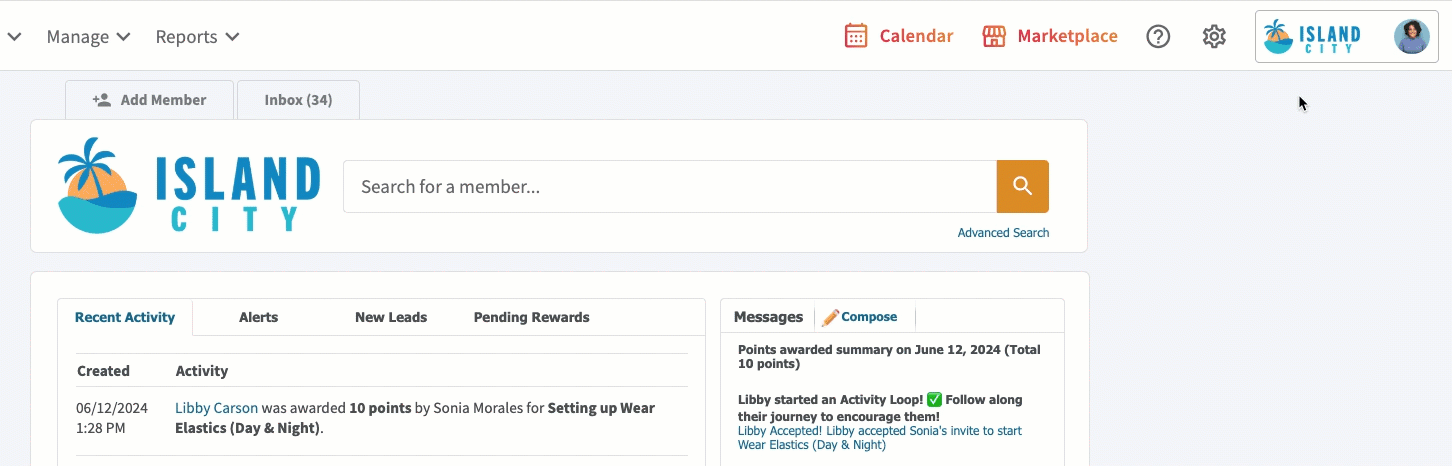Open the Advanced Search link
Viewport: 1452px width, 466px height.
(x=1003, y=233)
